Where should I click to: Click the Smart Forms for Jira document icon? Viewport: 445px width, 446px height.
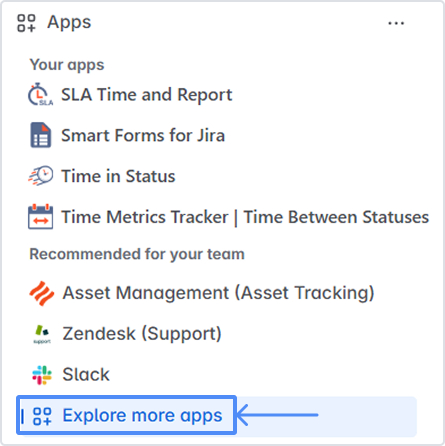tap(40, 135)
